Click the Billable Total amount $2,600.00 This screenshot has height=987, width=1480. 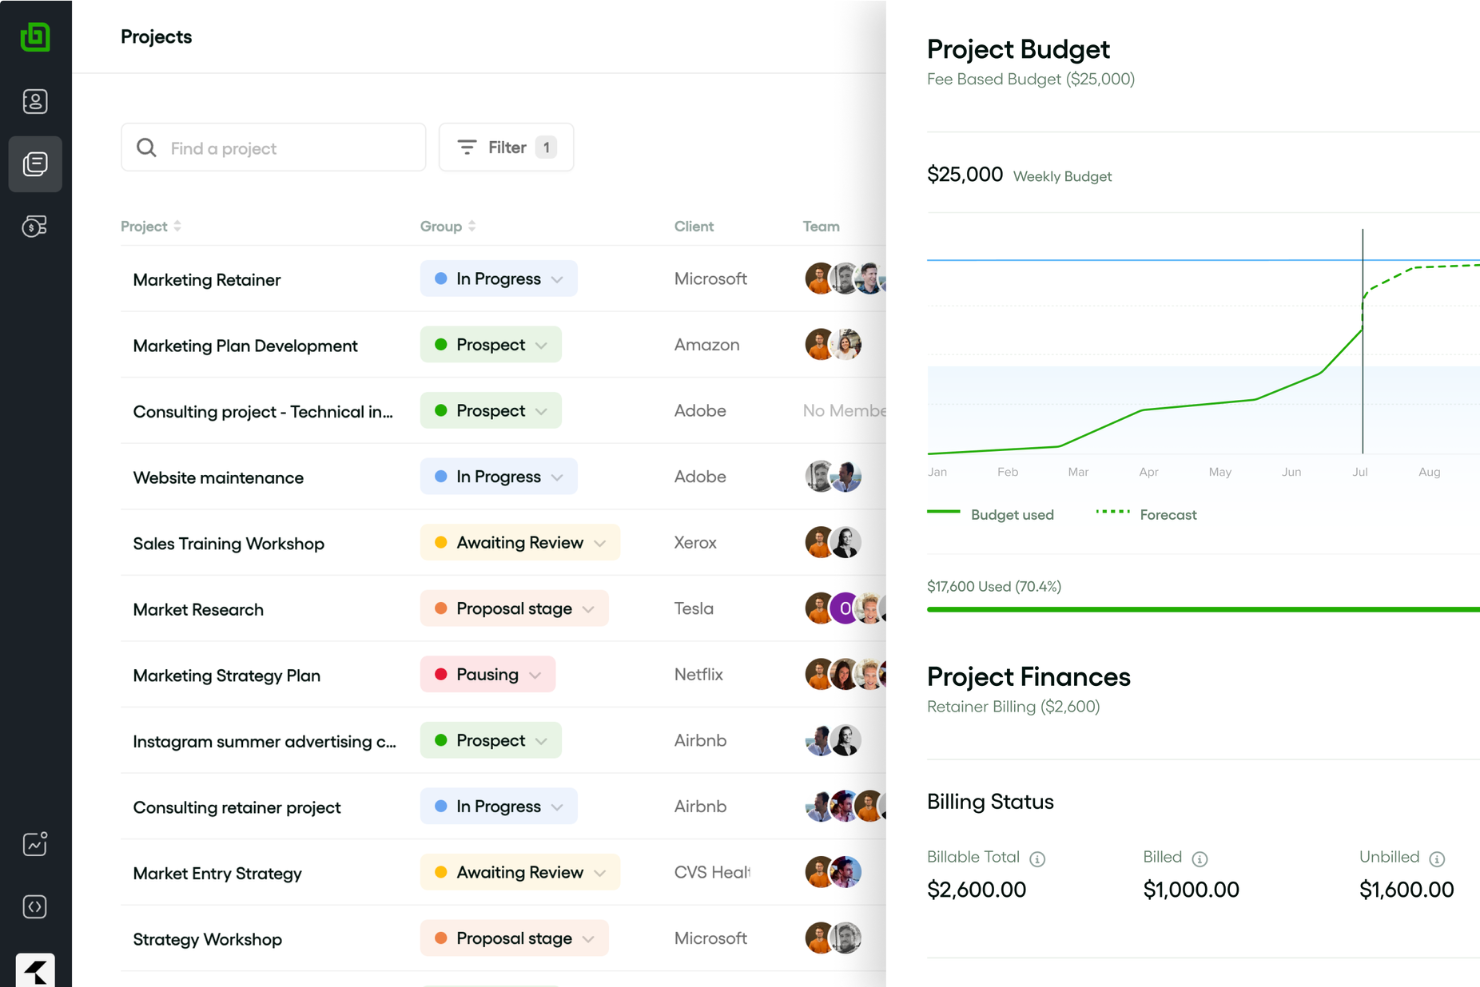(x=976, y=890)
